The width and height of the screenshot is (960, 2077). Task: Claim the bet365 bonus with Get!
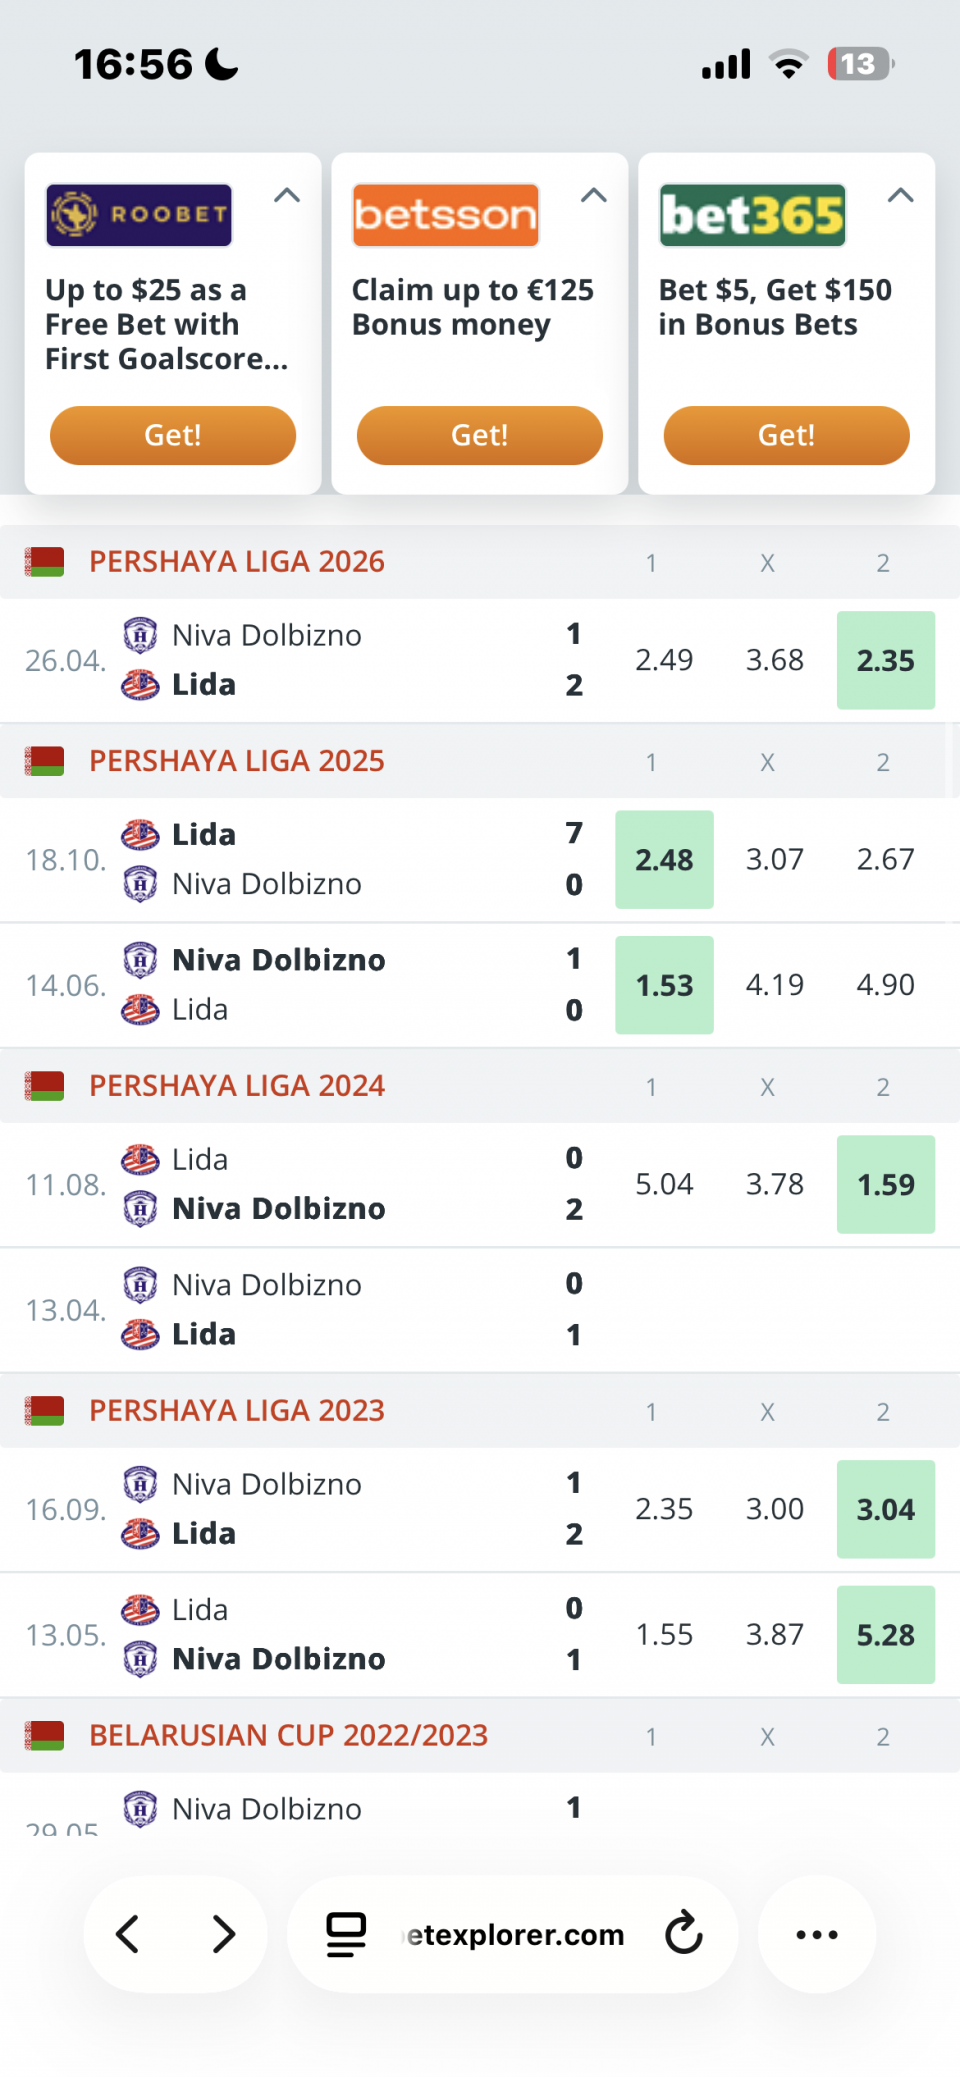(x=787, y=435)
